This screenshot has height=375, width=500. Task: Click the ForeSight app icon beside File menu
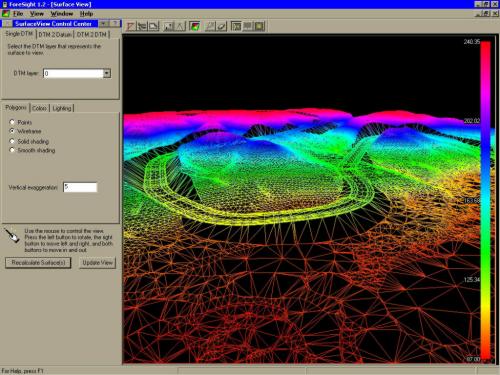[6, 14]
